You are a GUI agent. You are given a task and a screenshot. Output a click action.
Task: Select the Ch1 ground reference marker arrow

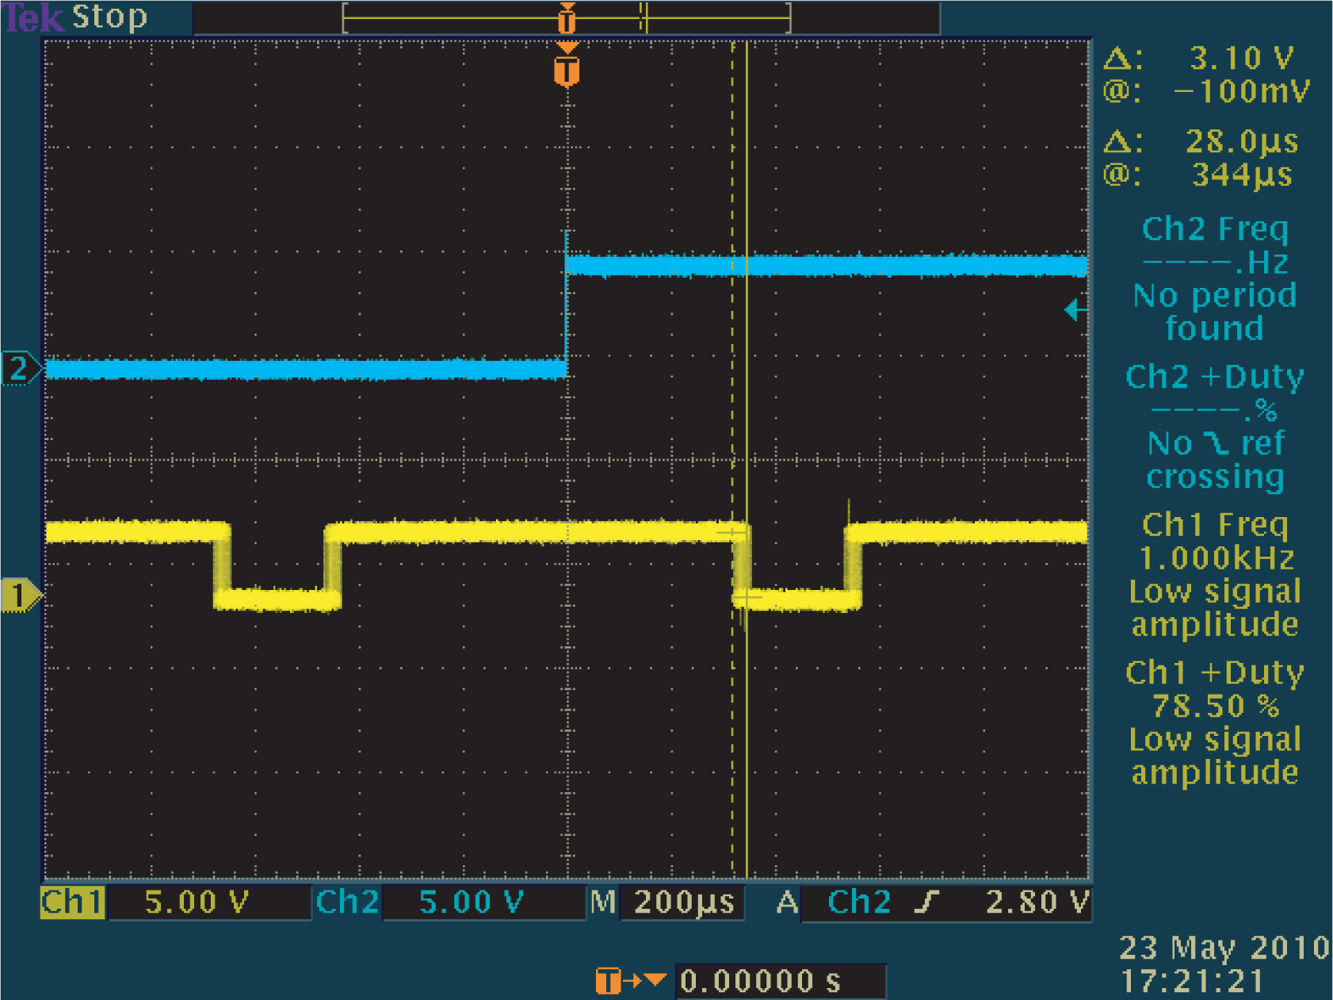(x=23, y=593)
